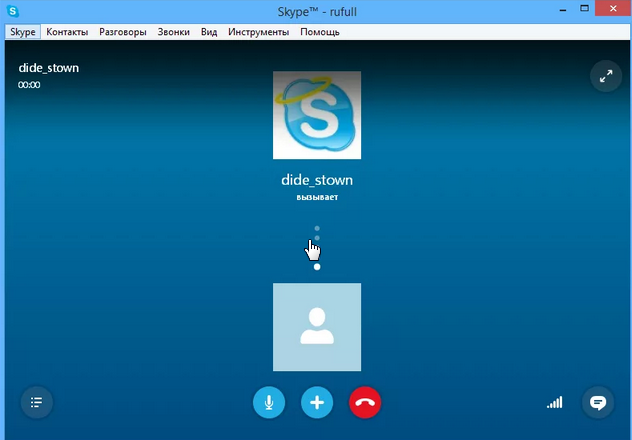End the call with the red hang-up button

365,402
